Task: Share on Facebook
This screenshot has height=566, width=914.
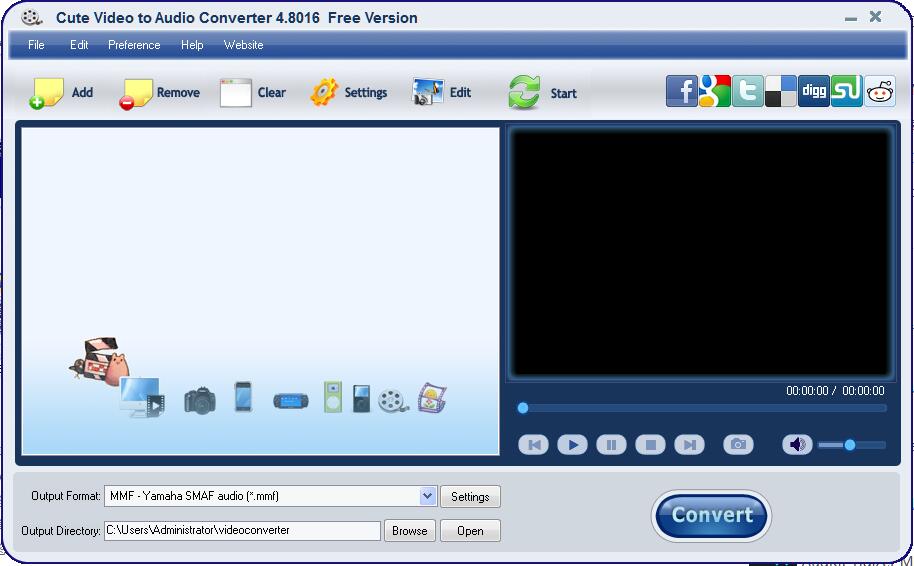Action: (x=681, y=91)
